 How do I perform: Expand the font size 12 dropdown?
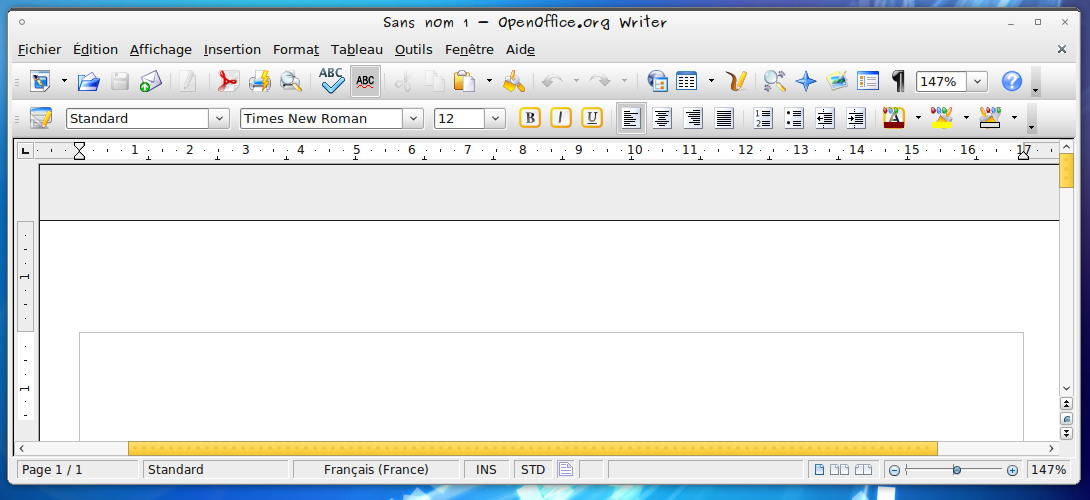[496, 118]
